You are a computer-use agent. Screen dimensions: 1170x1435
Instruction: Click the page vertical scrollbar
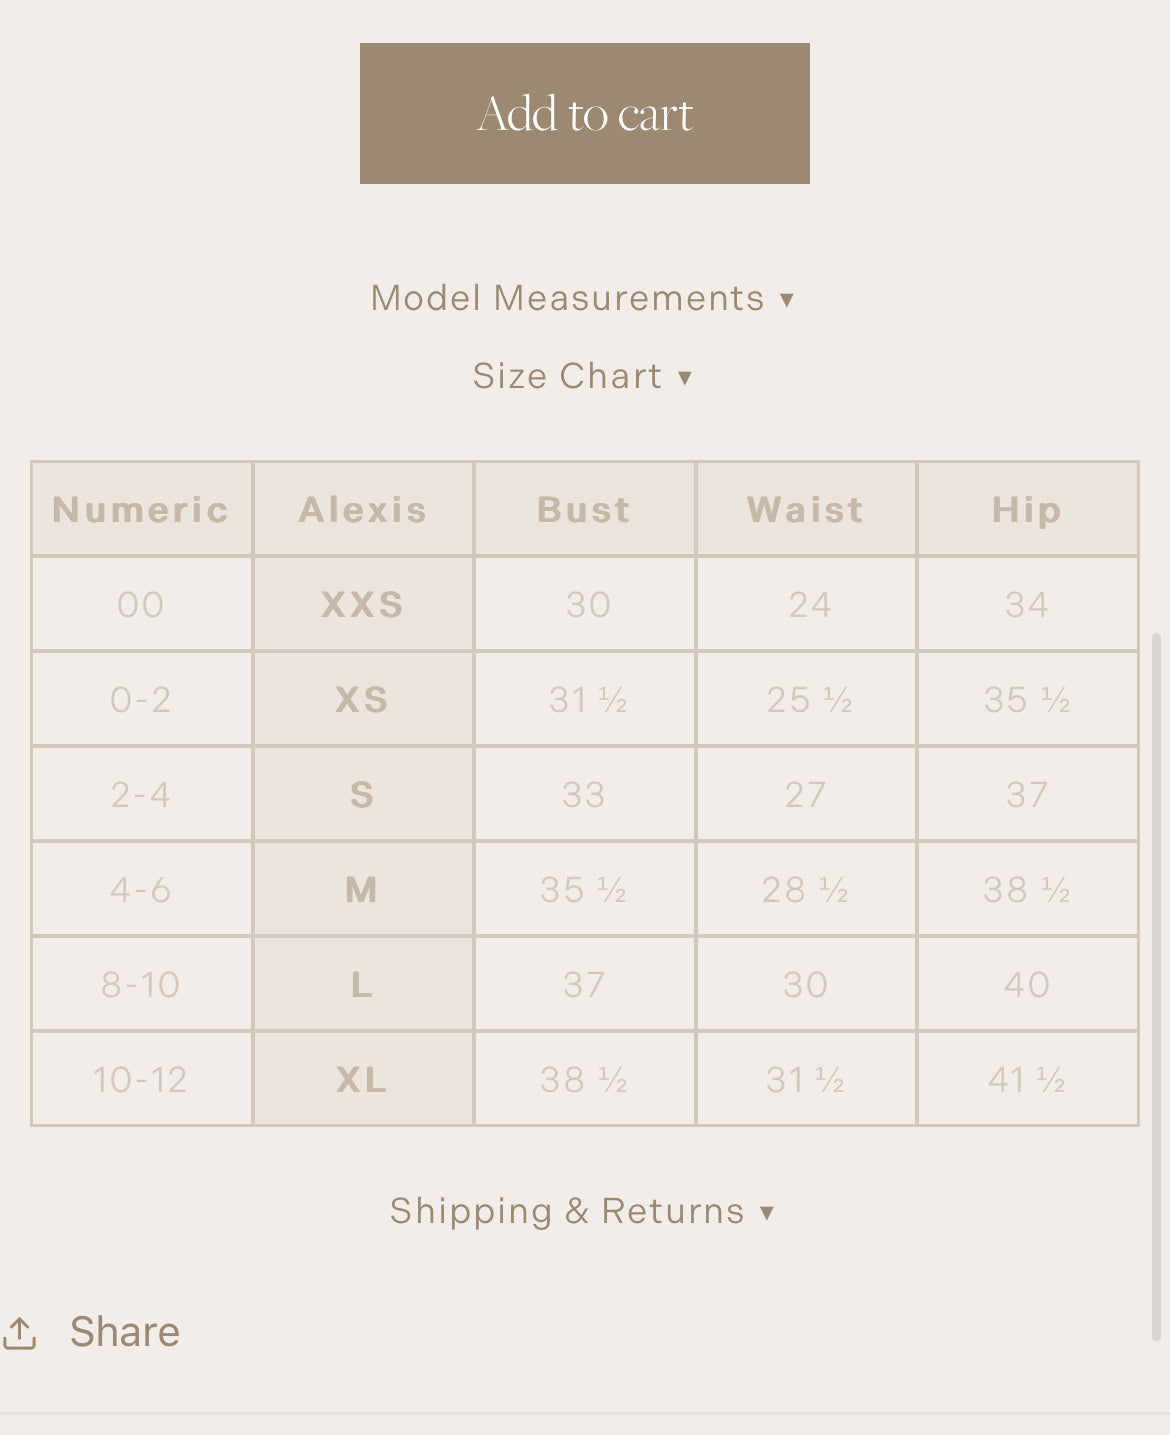(x=1157, y=985)
